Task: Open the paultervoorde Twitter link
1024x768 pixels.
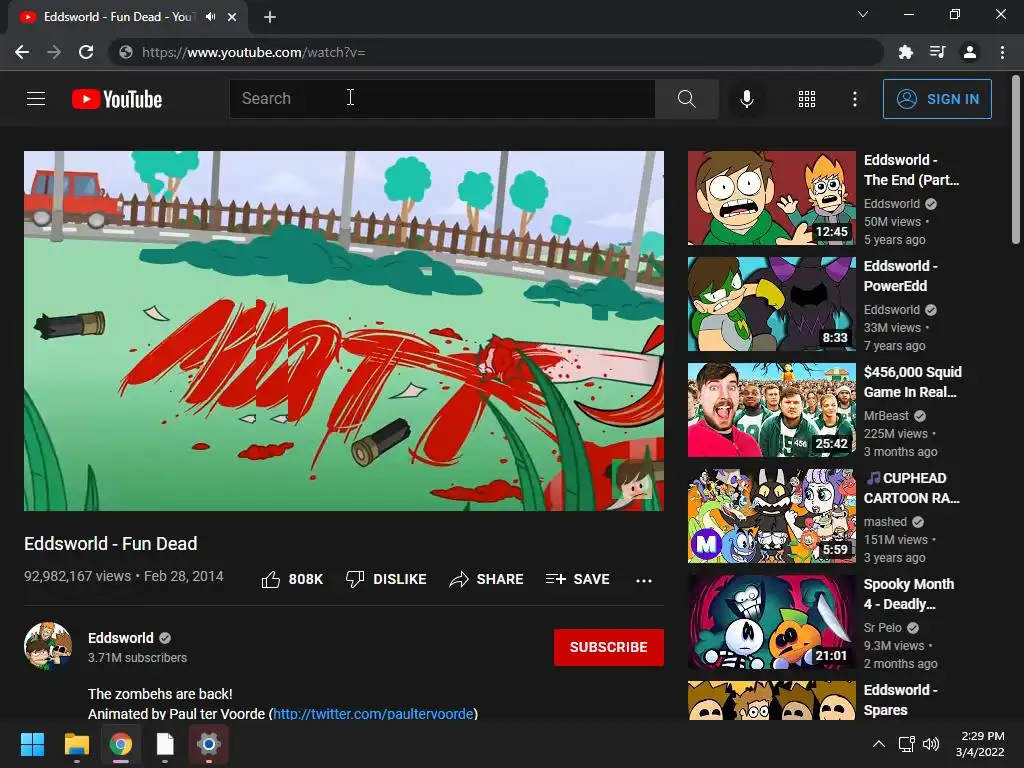Action: [x=373, y=714]
